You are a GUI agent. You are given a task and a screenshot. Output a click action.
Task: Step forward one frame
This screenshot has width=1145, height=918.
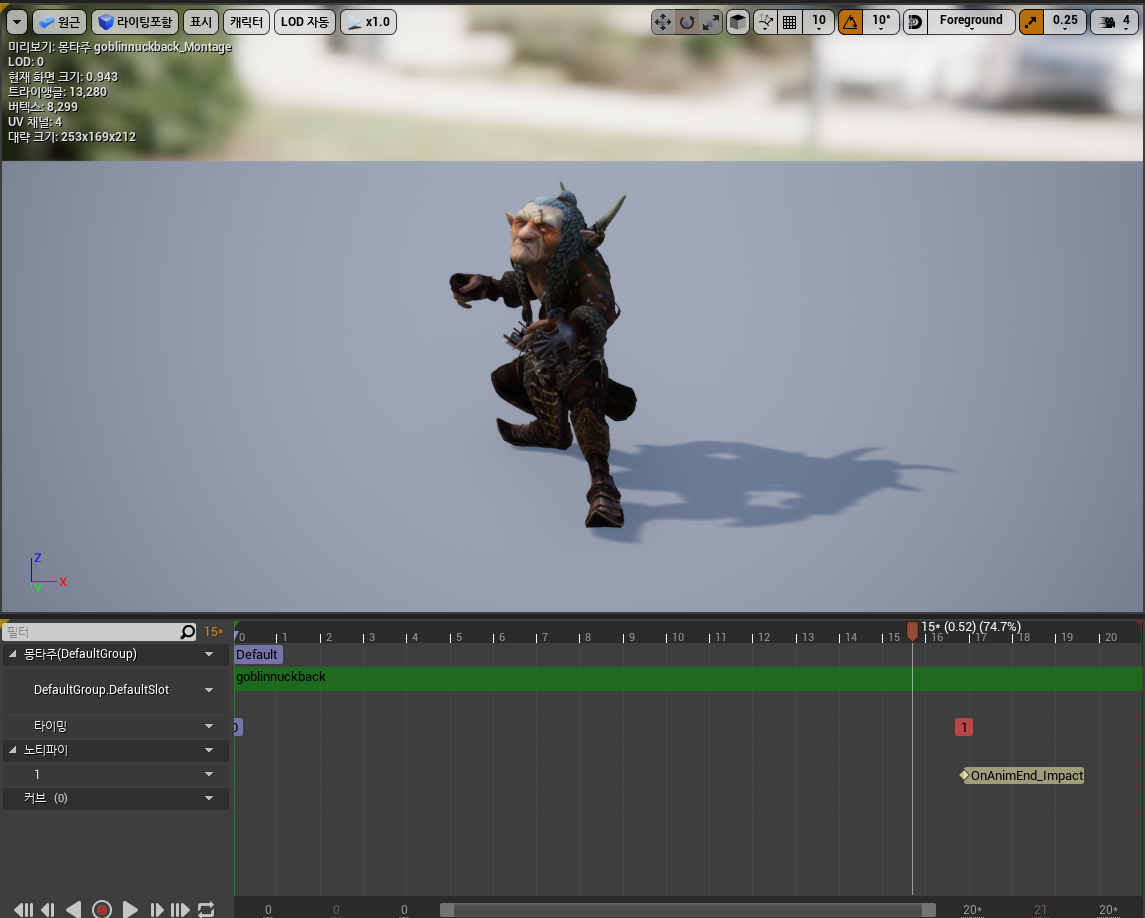coord(156,909)
